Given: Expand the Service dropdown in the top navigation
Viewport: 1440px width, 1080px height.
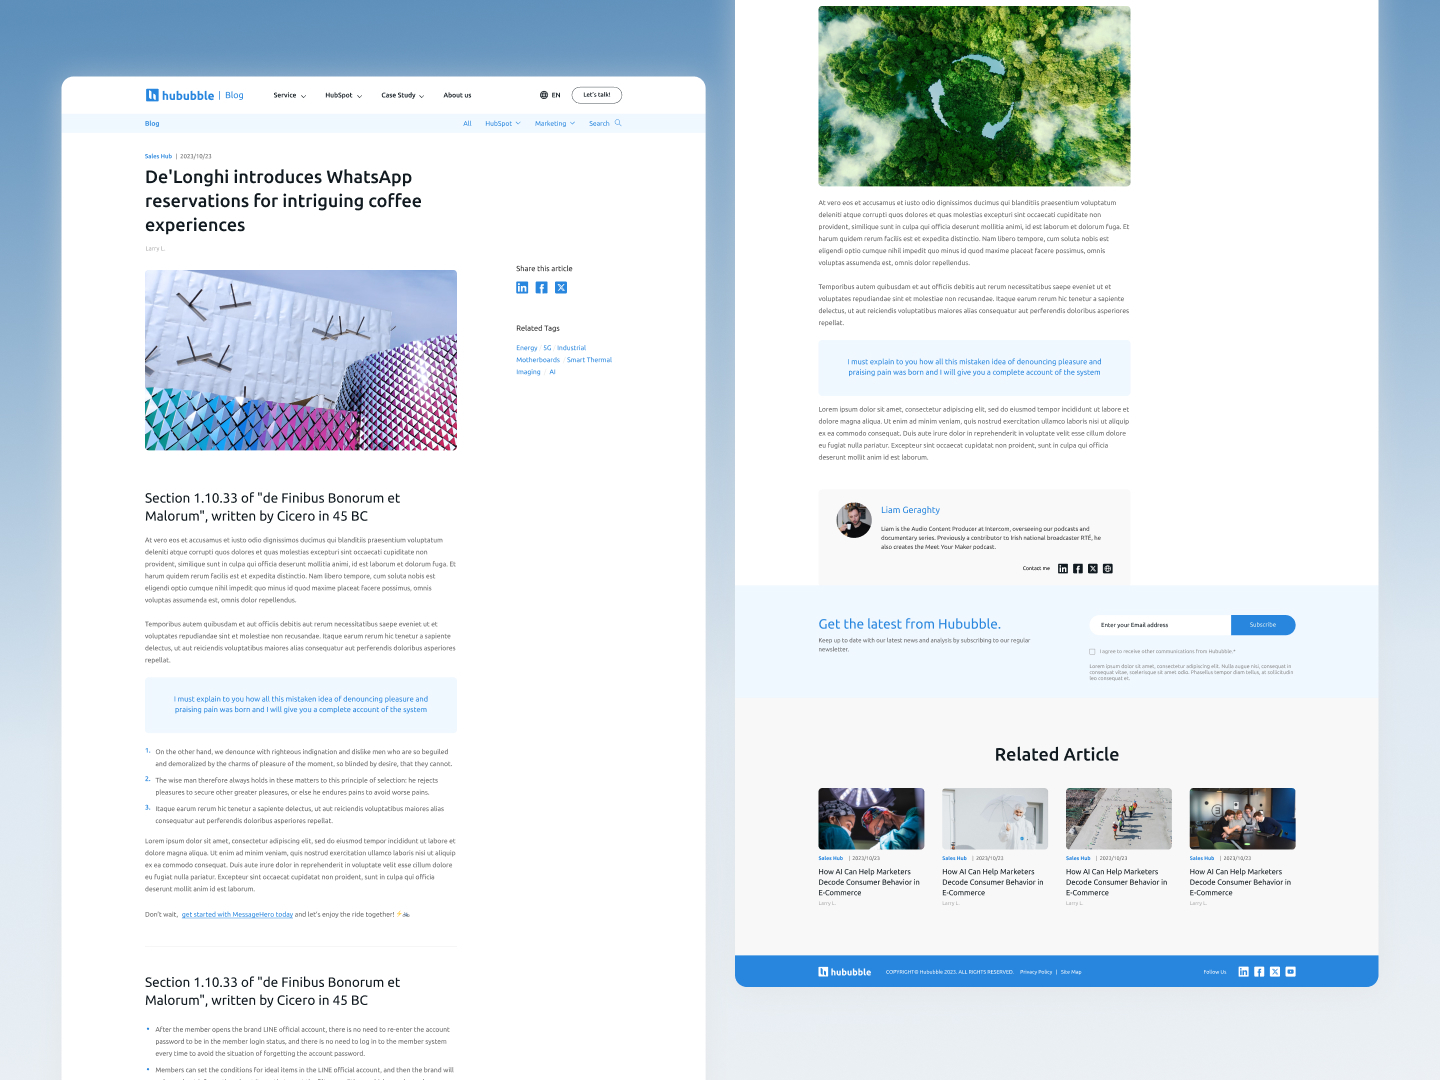Looking at the screenshot, I should (290, 96).
